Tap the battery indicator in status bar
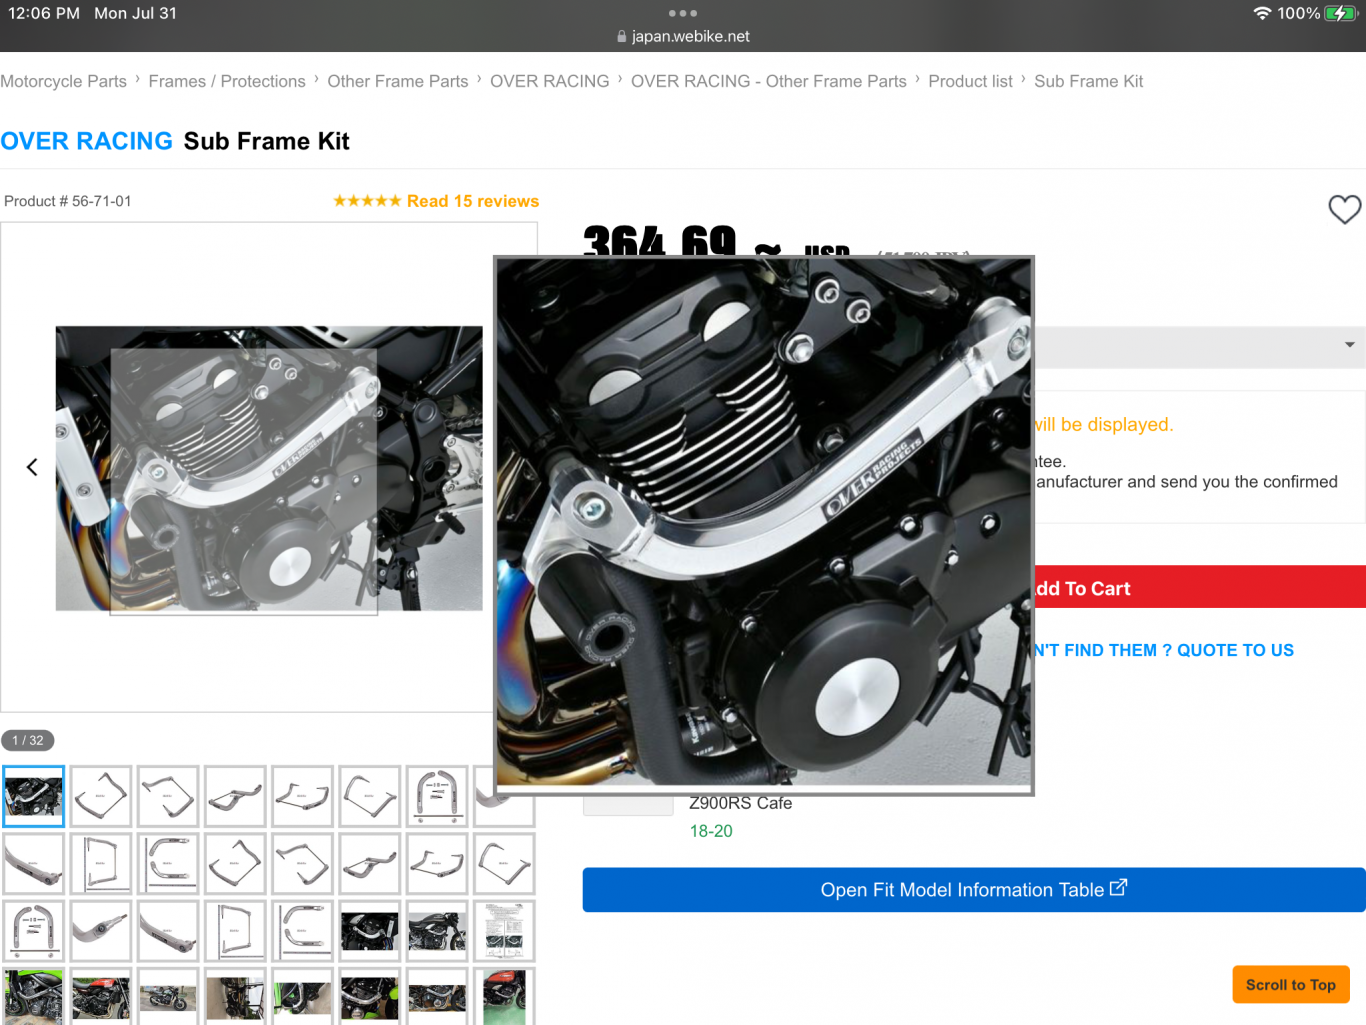This screenshot has height=1025, width=1366. (1340, 14)
